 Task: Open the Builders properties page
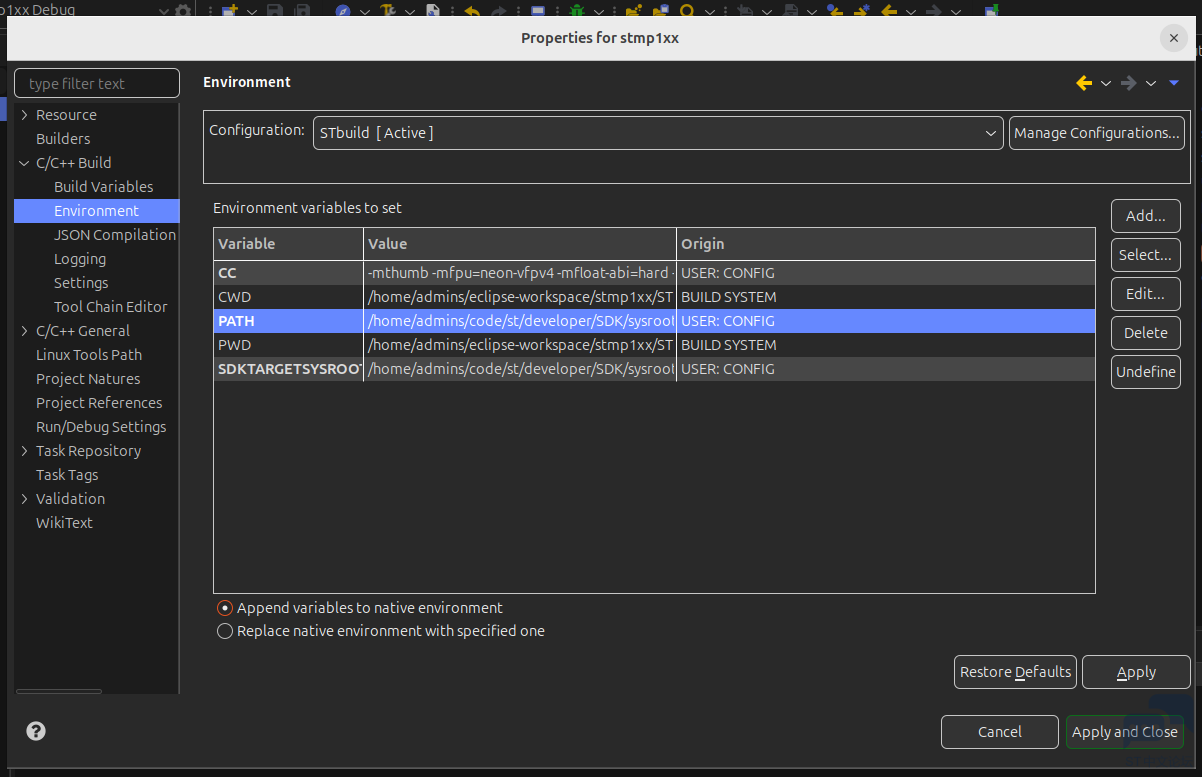[x=63, y=139]
